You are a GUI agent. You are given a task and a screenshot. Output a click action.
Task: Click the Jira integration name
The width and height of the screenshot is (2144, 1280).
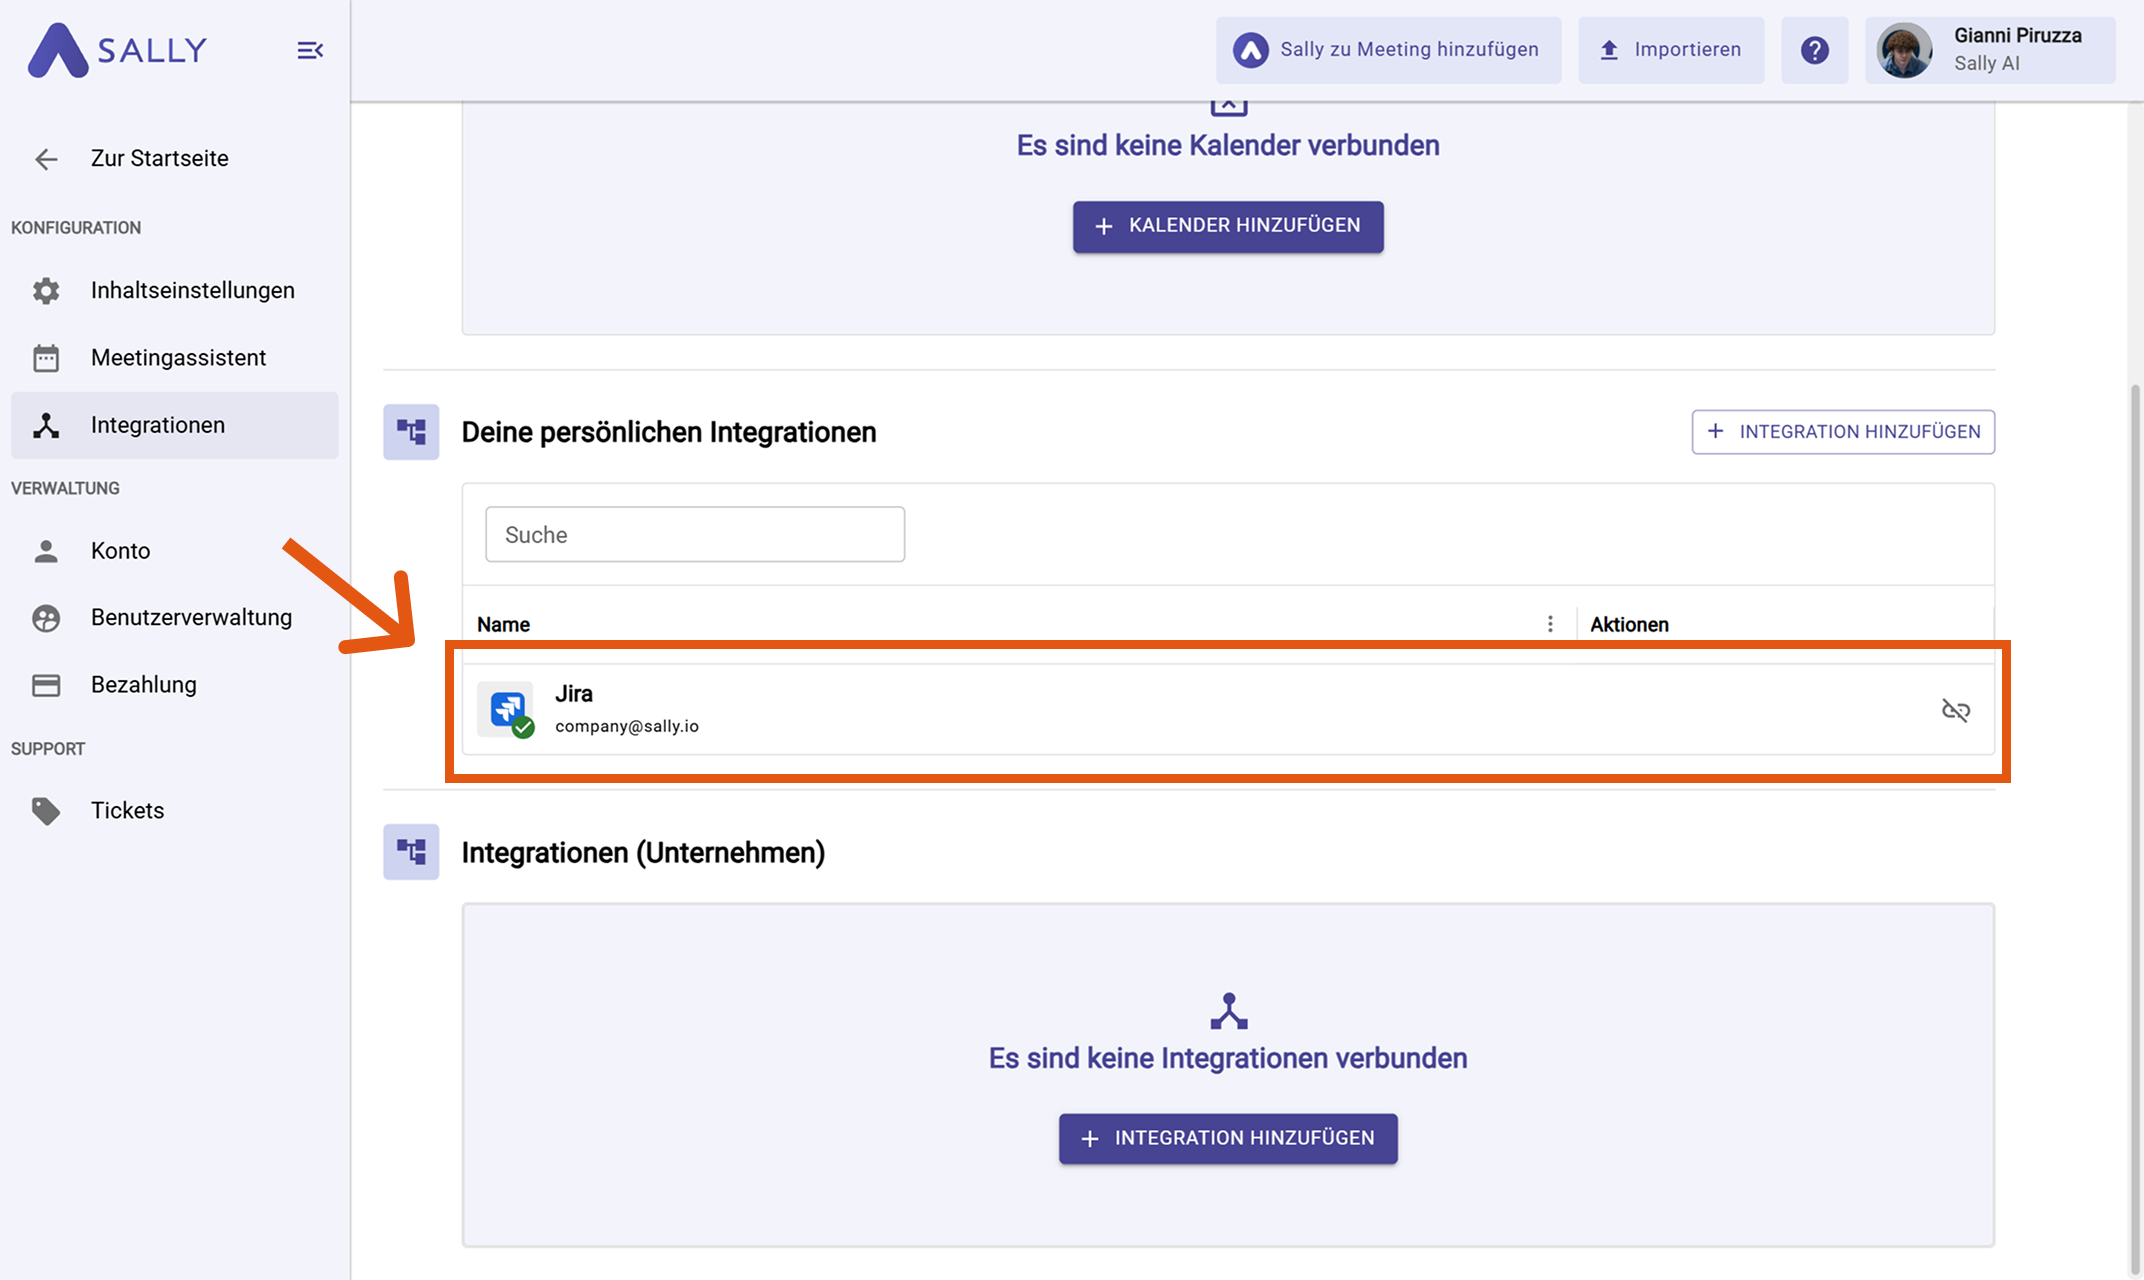pyautogui.click(x=574, y=694)
